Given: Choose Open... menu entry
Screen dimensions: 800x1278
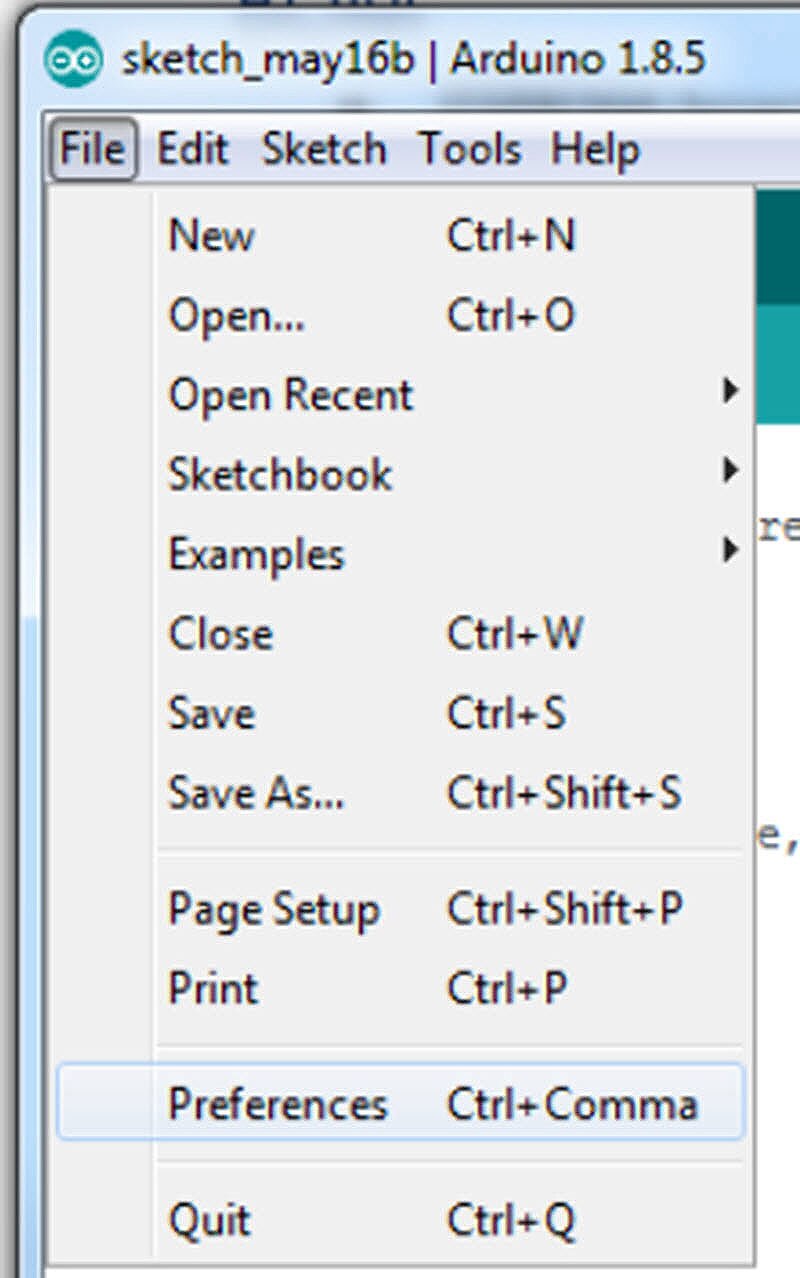Looking at the screenshot, I should [237, 316].
